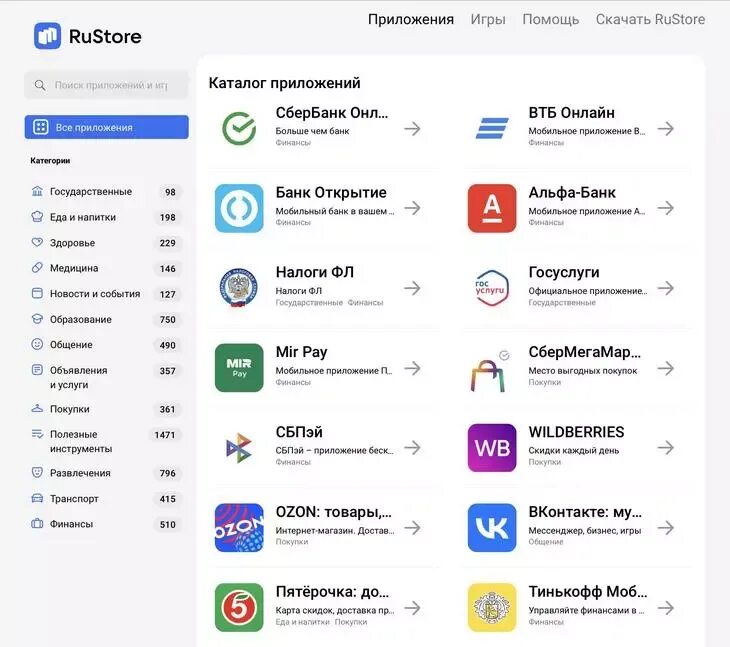
Task: Open ВТБ Онлайн via its arrow
Action: tap(666, 128)
